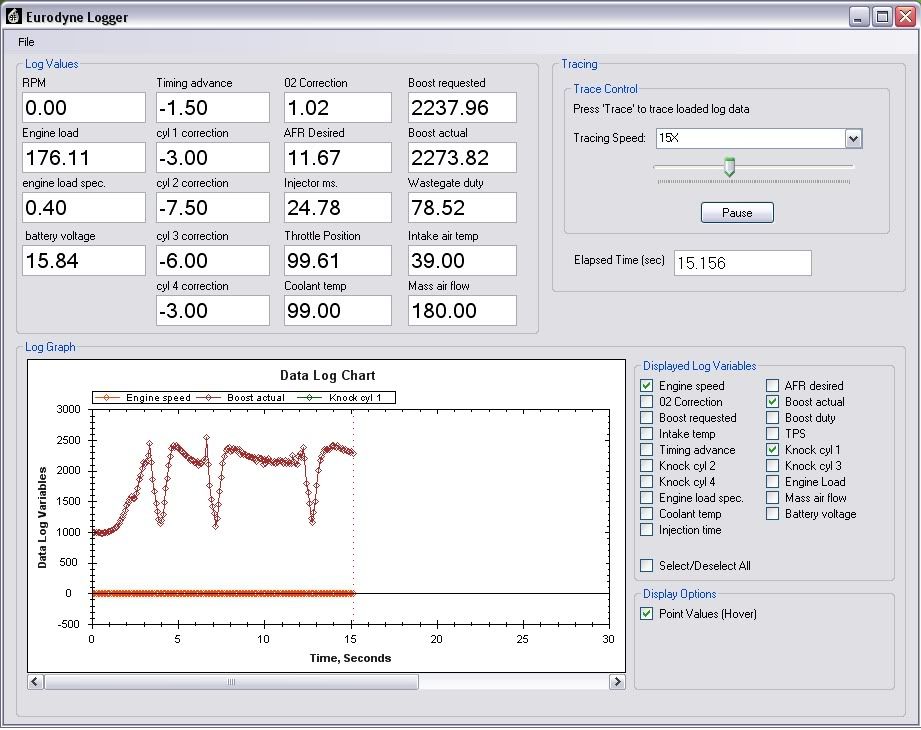Viewport: 921px width, 730px height.
Task: Click the Eurodyne Logger title bar icon
Action: (14, 16)
